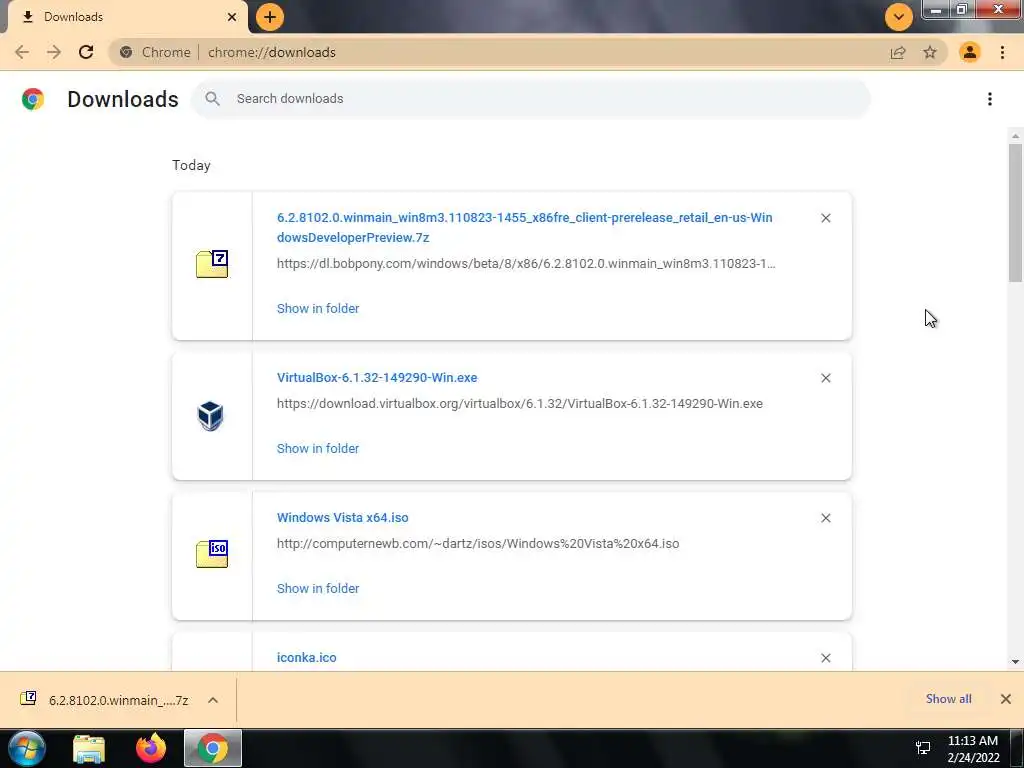Viewport: 1024px width, 768px height.
Task: Click the ISO file icon
Action: 212,554
